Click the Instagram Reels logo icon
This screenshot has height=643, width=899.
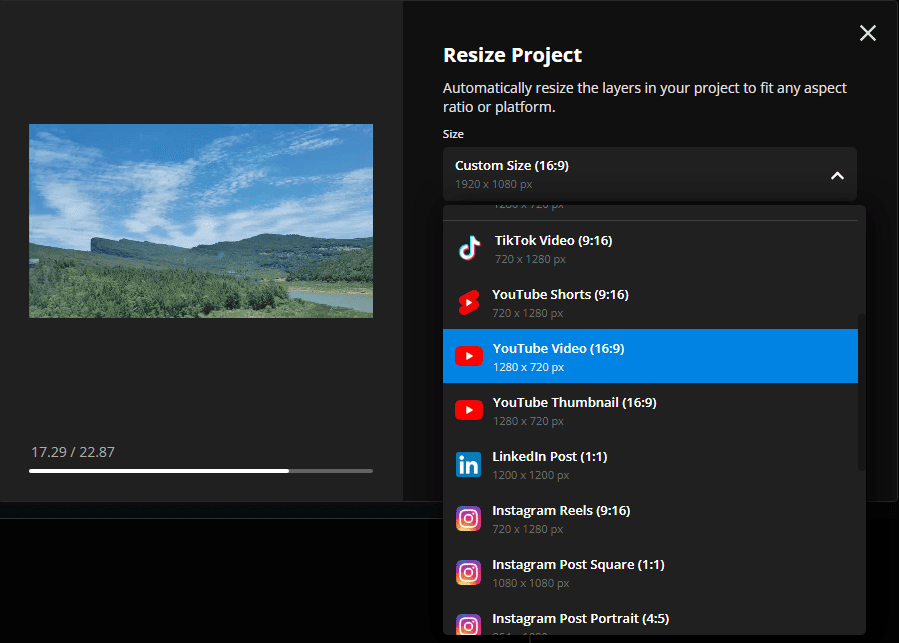468,519
